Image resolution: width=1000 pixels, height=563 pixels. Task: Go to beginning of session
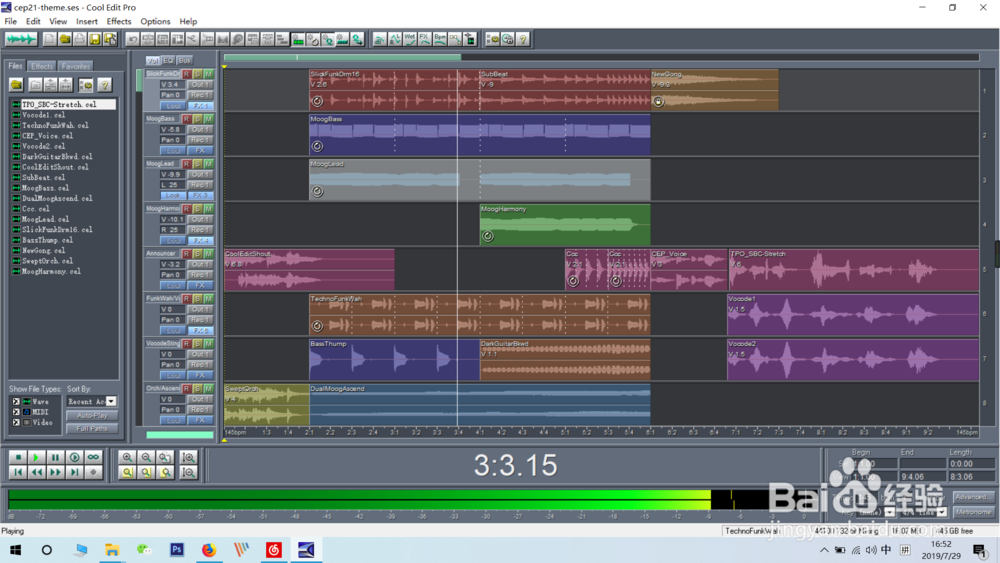click(18, 472)
